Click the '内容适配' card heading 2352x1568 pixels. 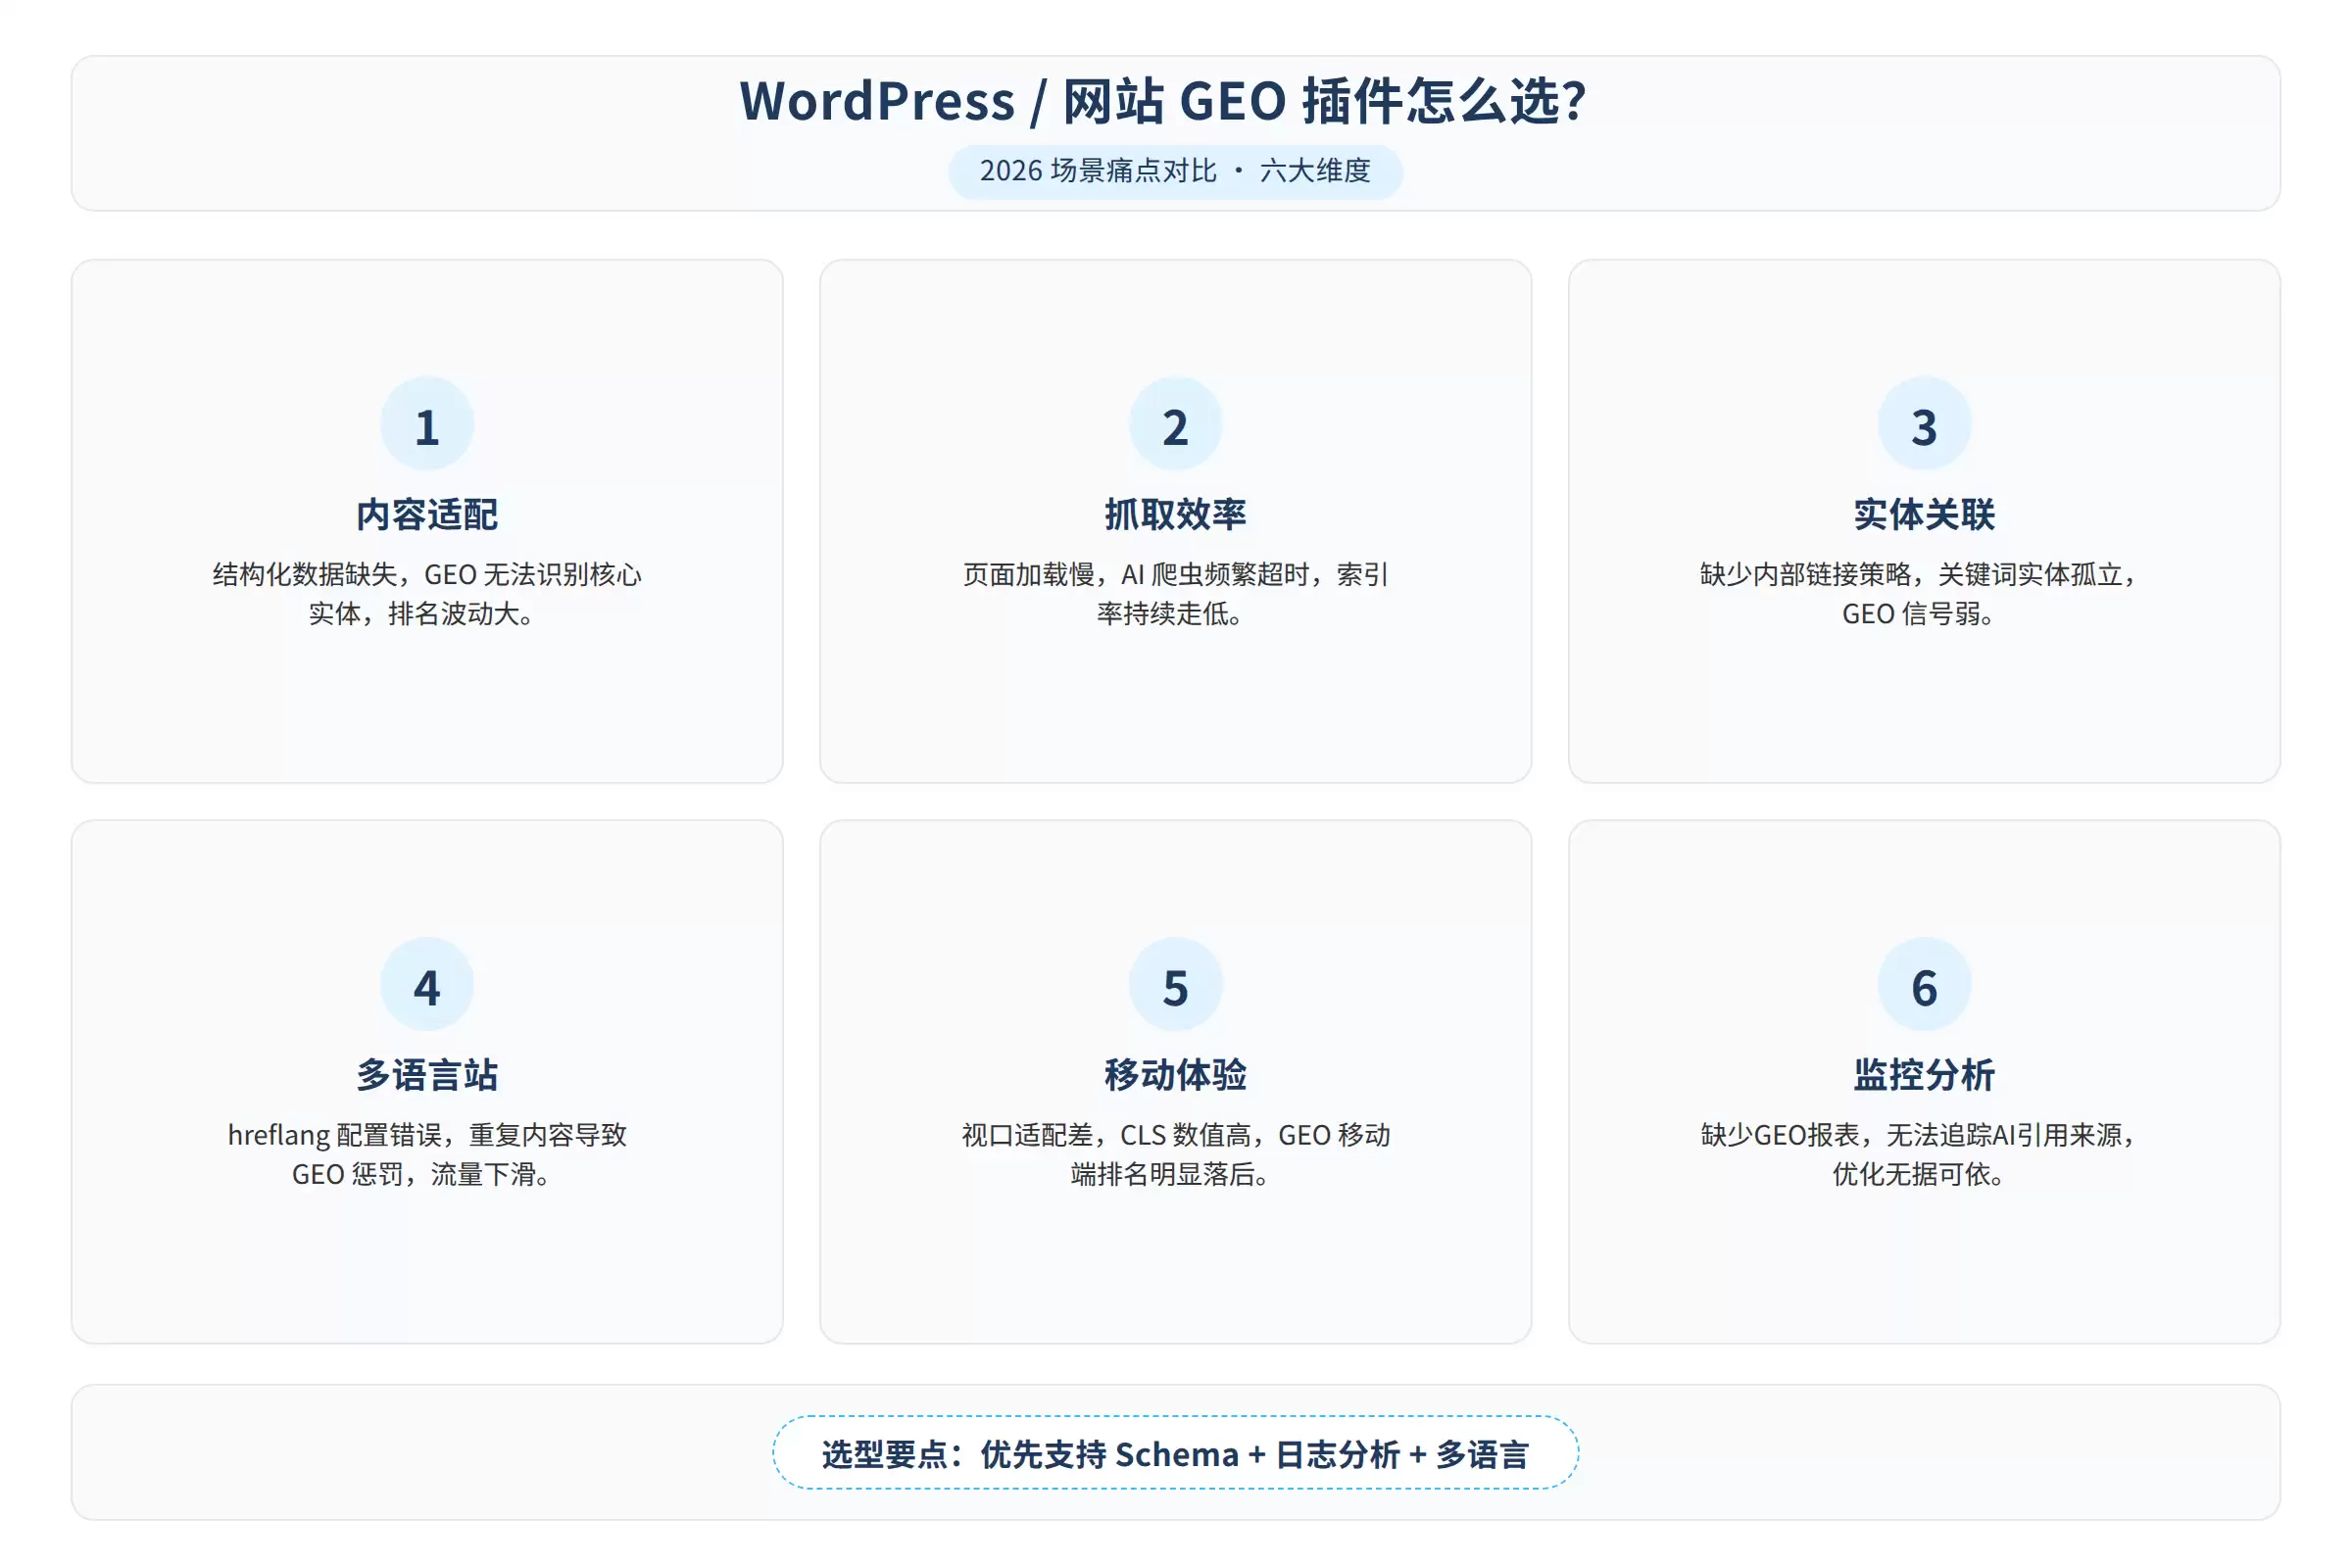(427, 514)
